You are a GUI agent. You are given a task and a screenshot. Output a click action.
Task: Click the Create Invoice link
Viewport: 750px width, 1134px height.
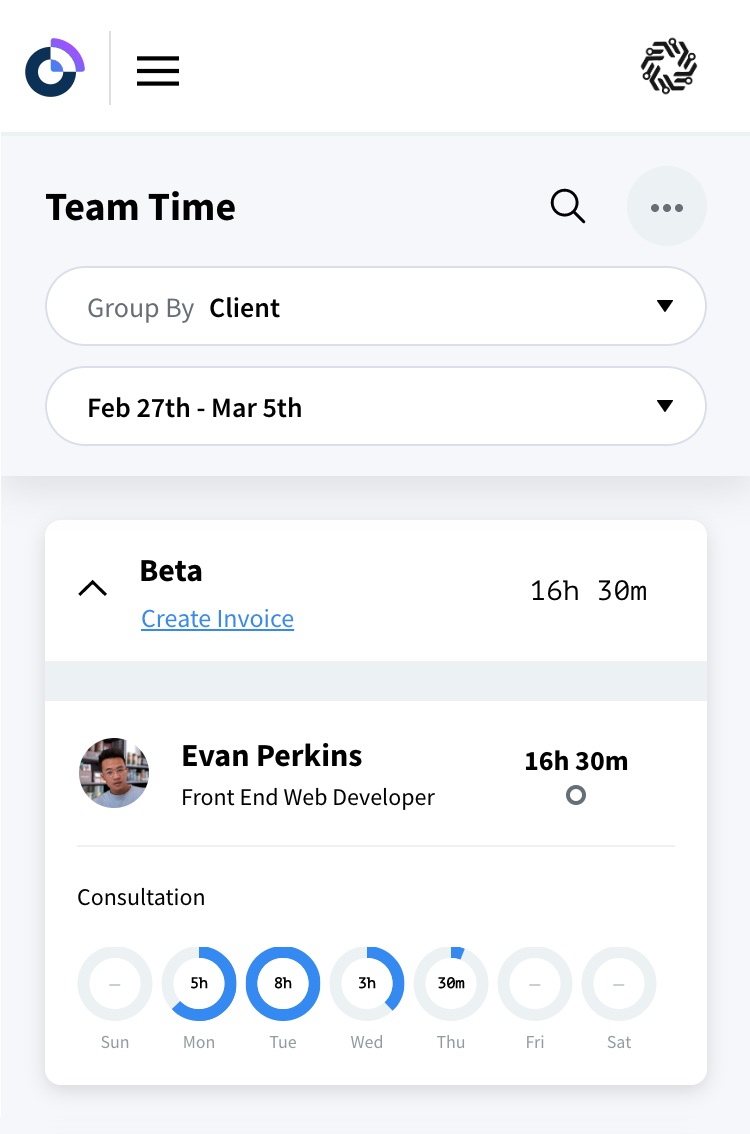pyautogui.click(x=217, y=619)
